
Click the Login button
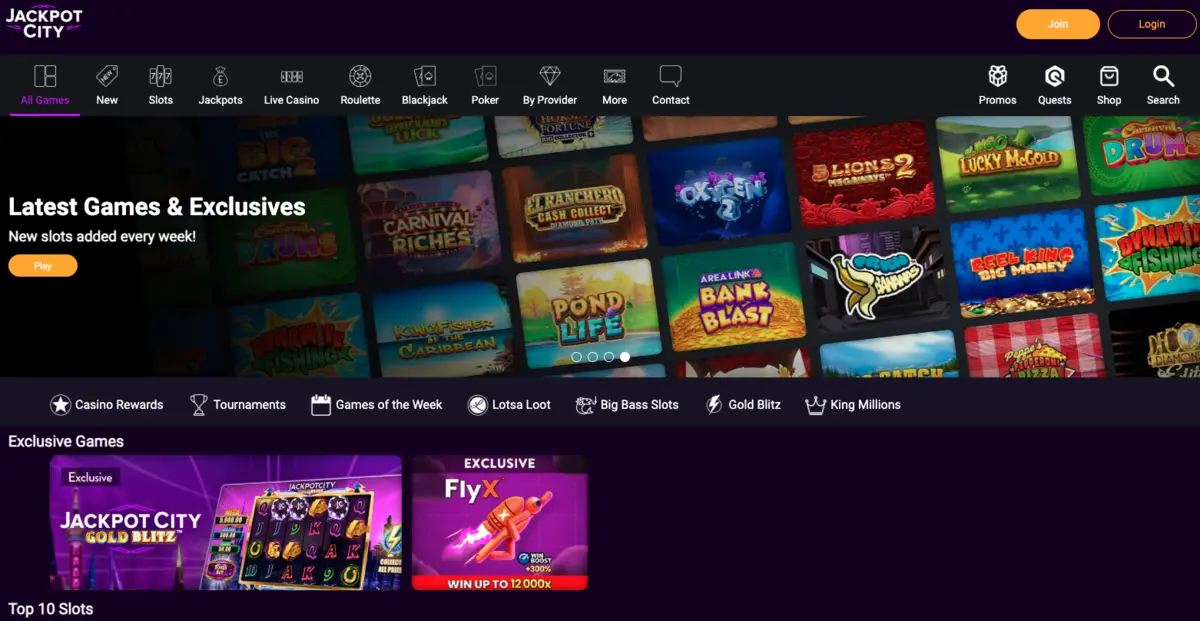1151,24
